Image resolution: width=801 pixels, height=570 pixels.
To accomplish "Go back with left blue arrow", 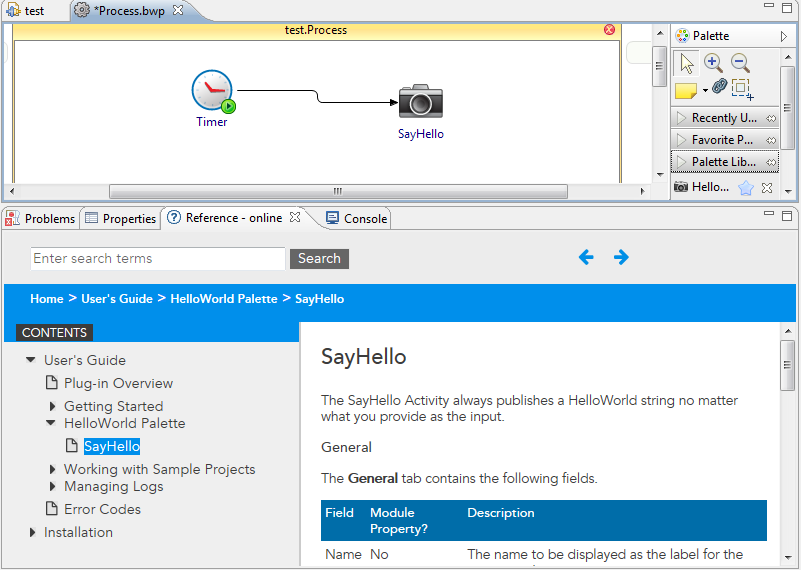I will 586,258.
